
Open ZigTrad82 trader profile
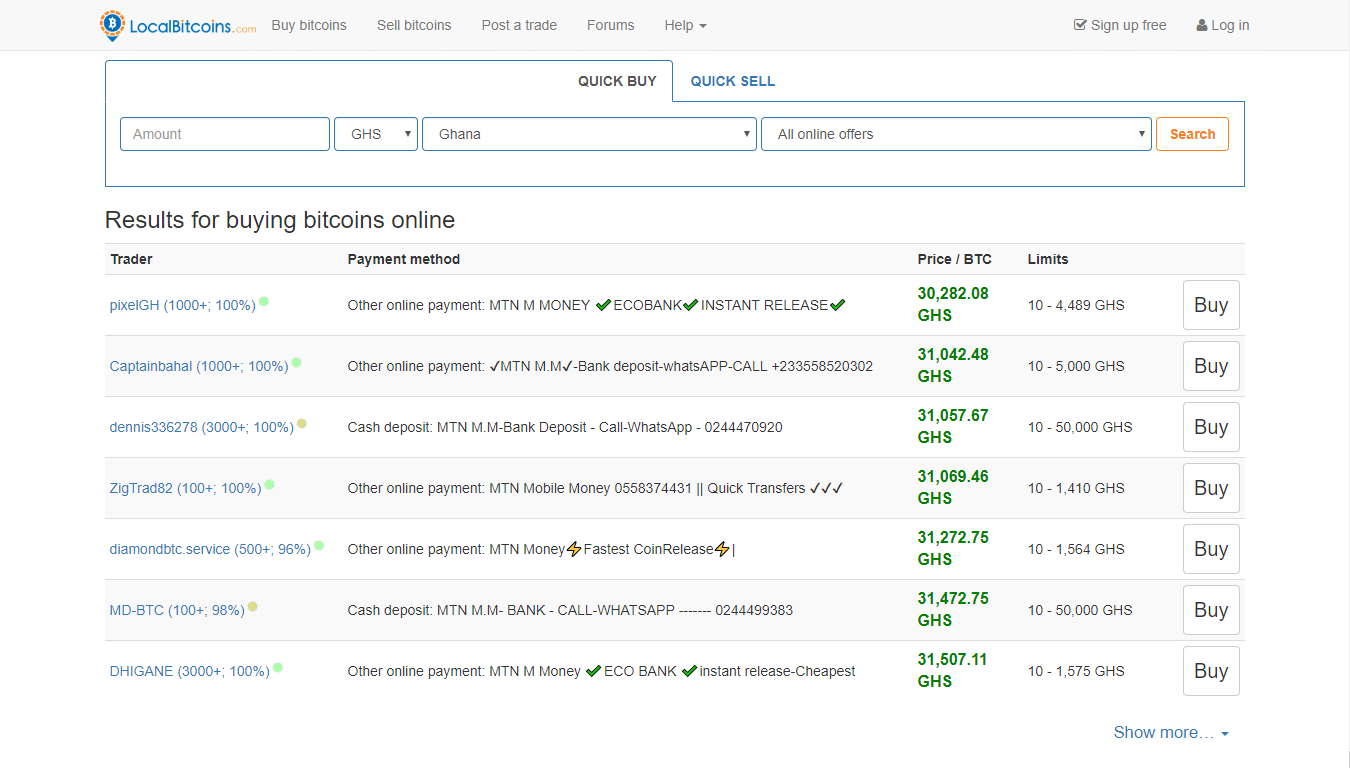tap(185, 488)
